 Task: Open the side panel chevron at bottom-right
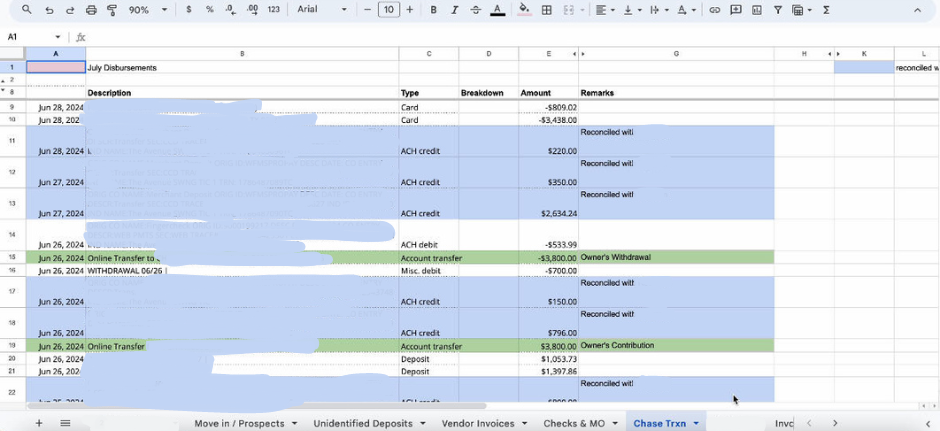point(928,423)
